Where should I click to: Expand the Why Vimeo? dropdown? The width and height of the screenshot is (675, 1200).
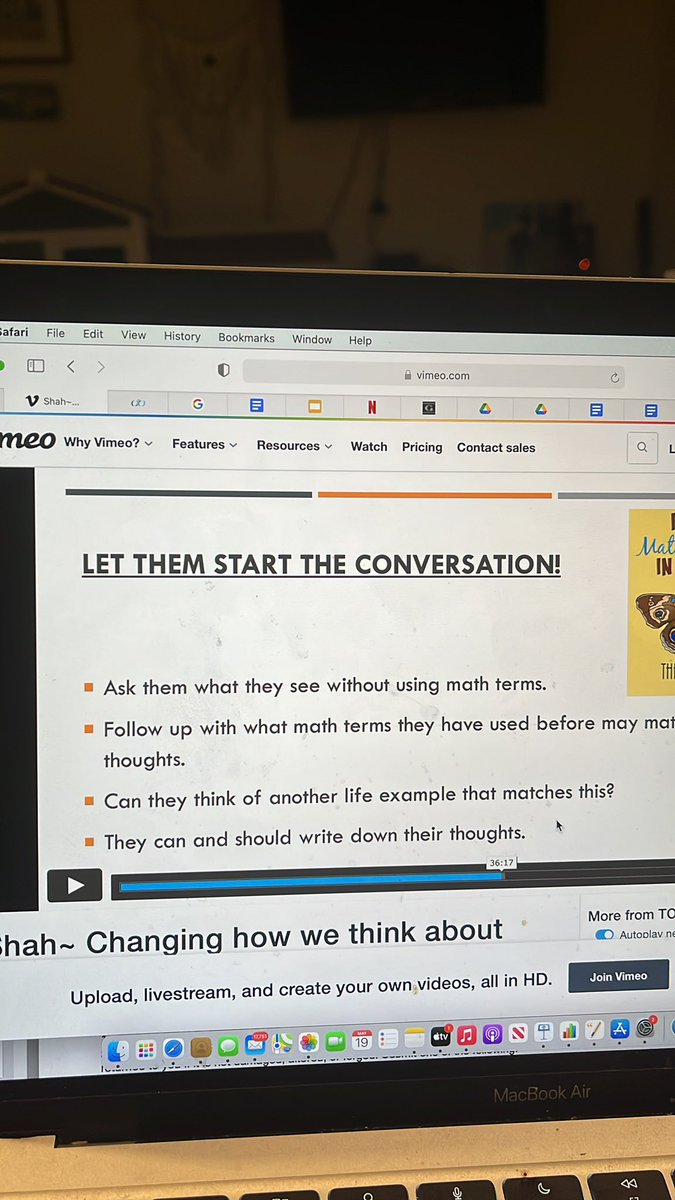(x=108, y=442)
